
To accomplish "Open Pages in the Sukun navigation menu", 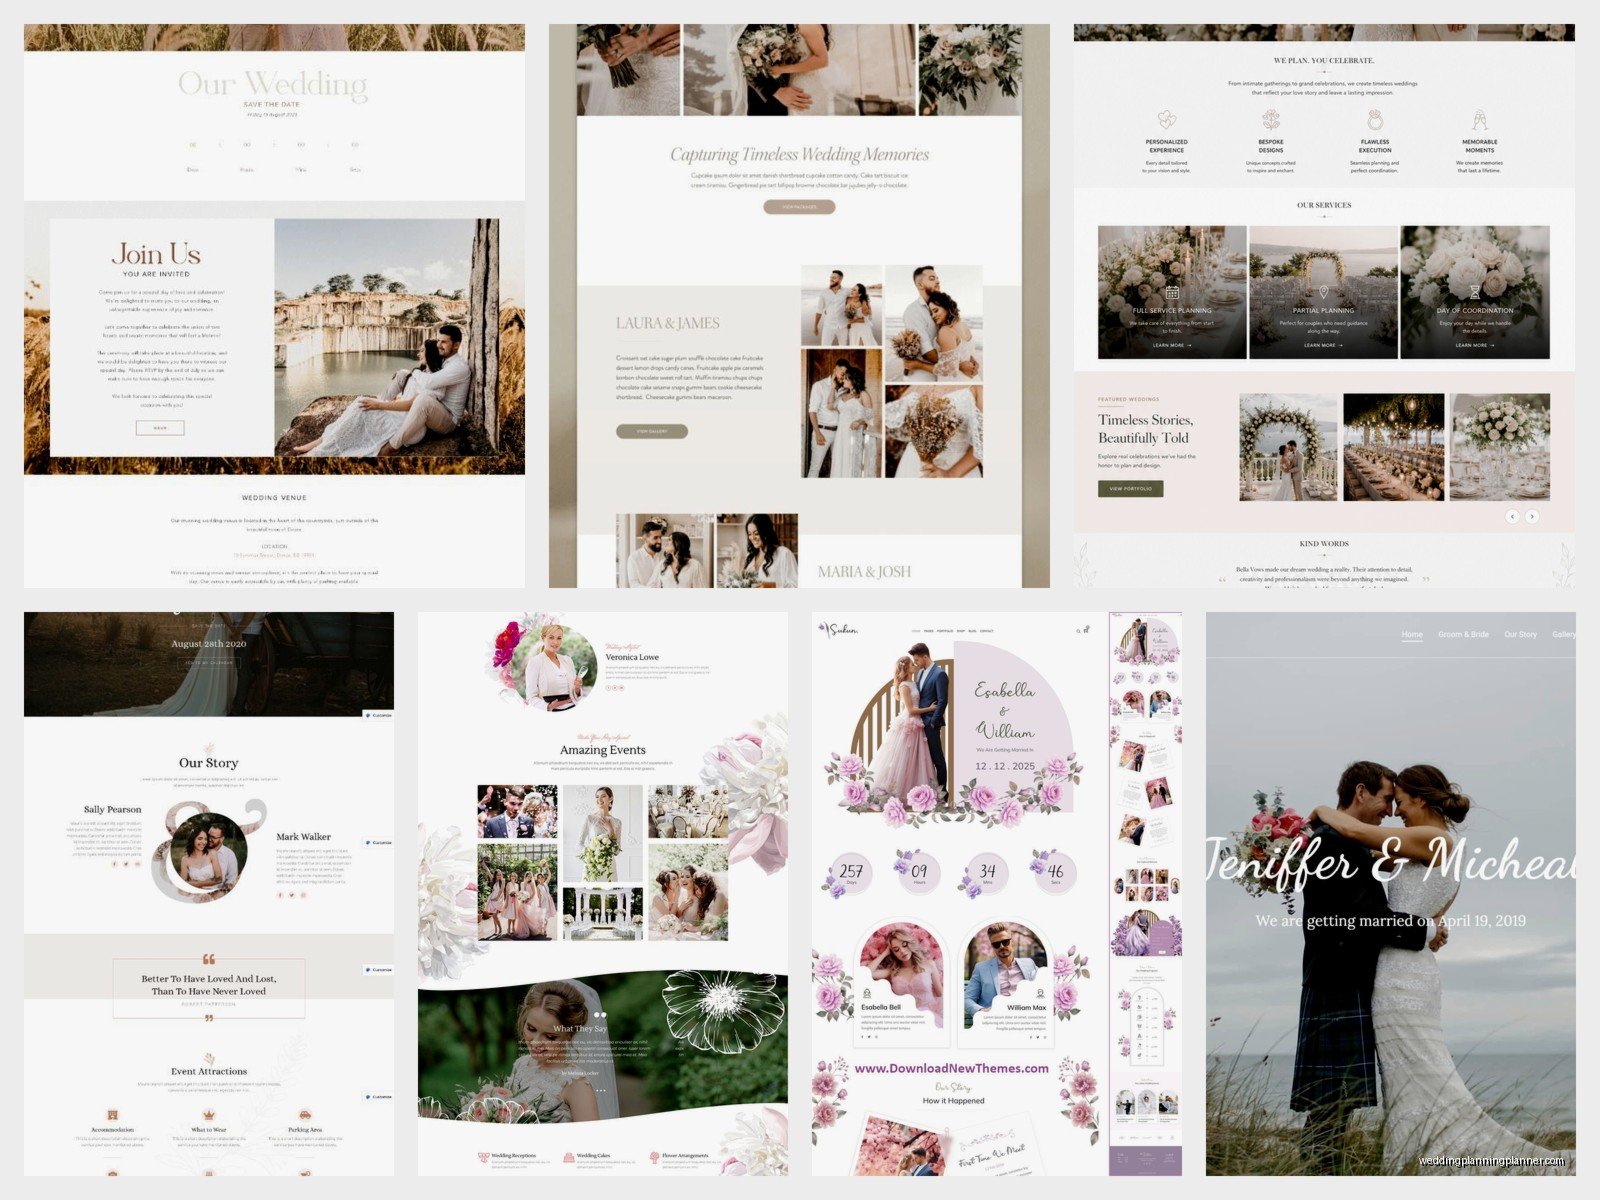I will click(x=929, y=631).
